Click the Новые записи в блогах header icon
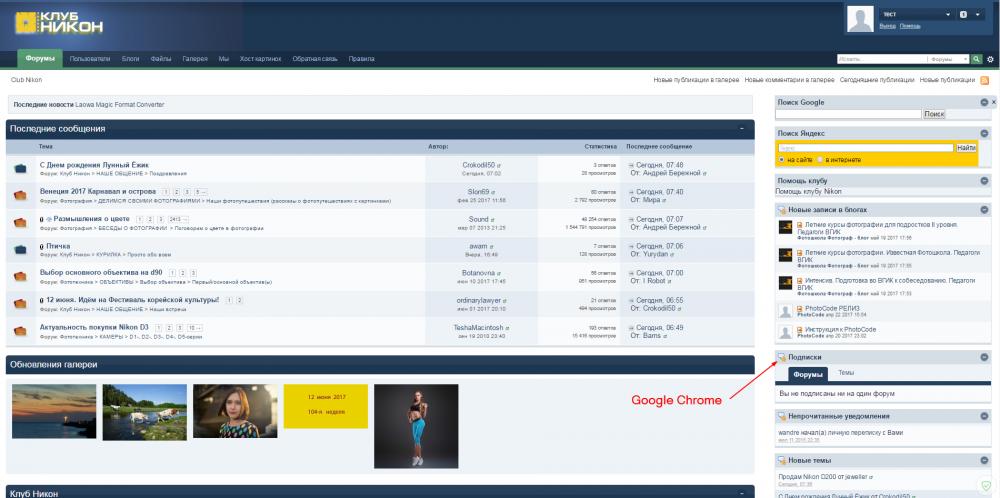This screenshot has width=1000, height=498. point(782,210)
